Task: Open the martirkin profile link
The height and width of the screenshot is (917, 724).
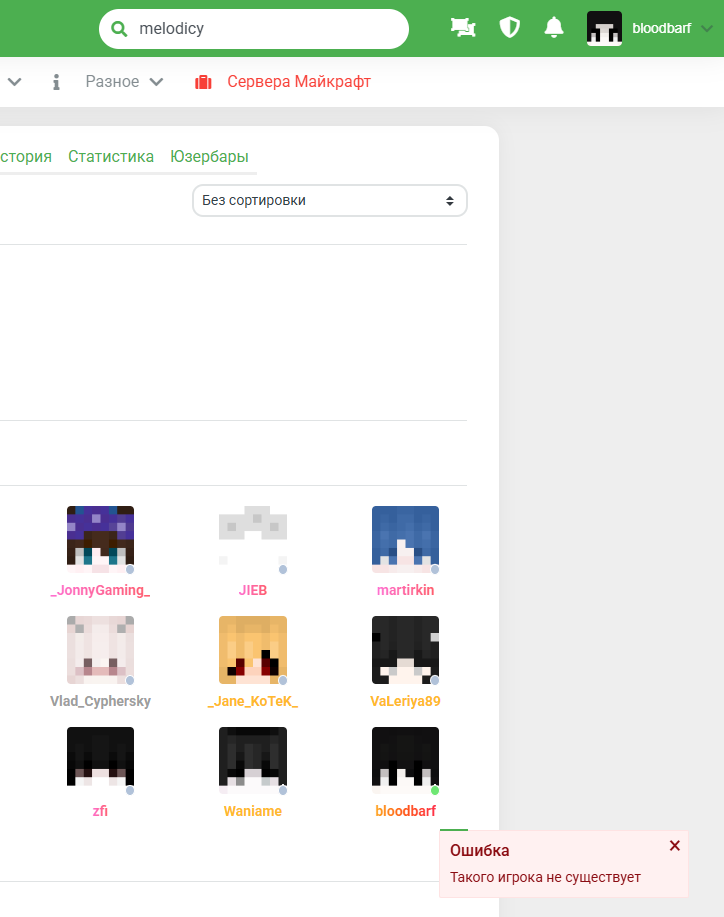Action: [405, 590]
